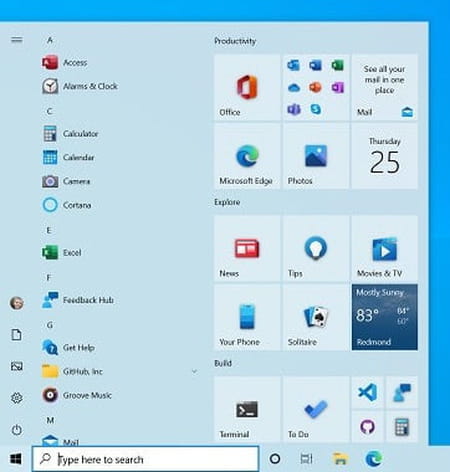
Task: Jump using the letter M header
Action: pyautogui.click(x=50, y=420)
